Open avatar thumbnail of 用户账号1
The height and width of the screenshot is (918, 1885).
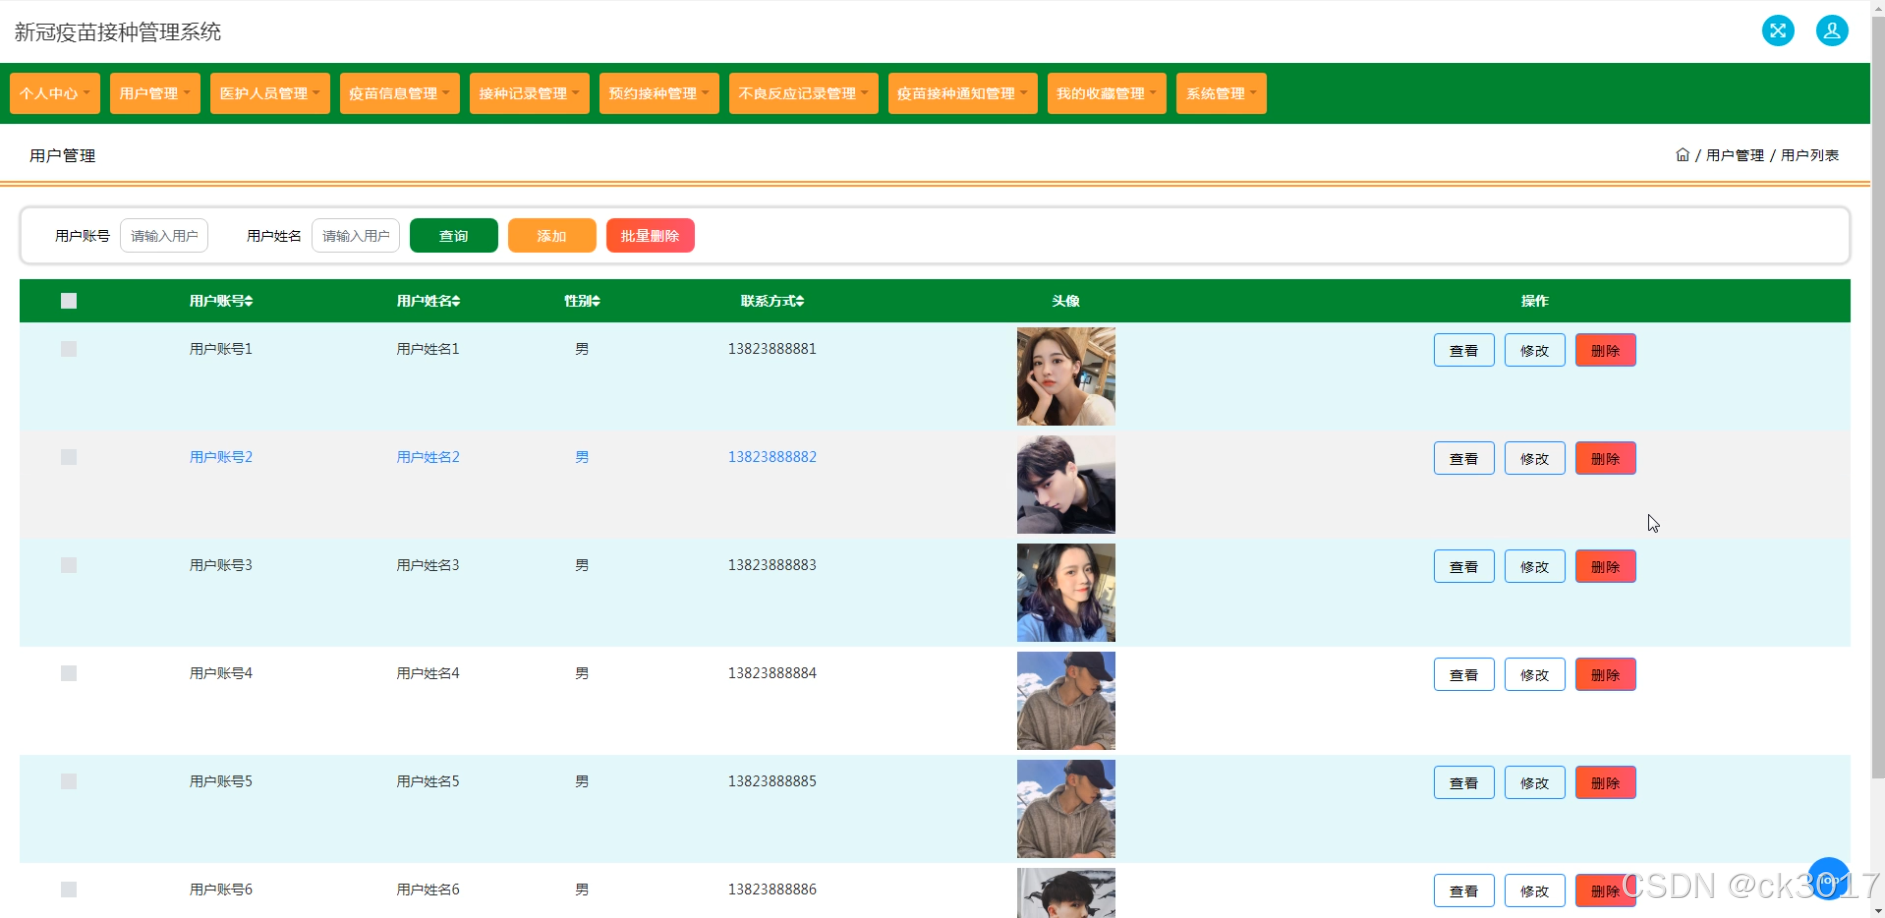[x=1066, y=376]
